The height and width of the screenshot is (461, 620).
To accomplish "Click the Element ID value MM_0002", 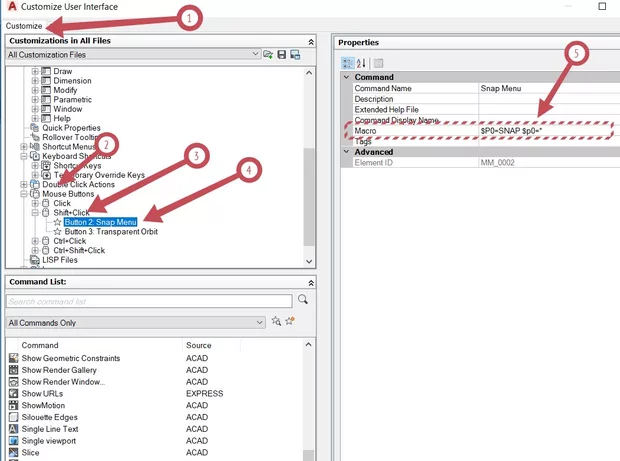I will pos(497,162).
